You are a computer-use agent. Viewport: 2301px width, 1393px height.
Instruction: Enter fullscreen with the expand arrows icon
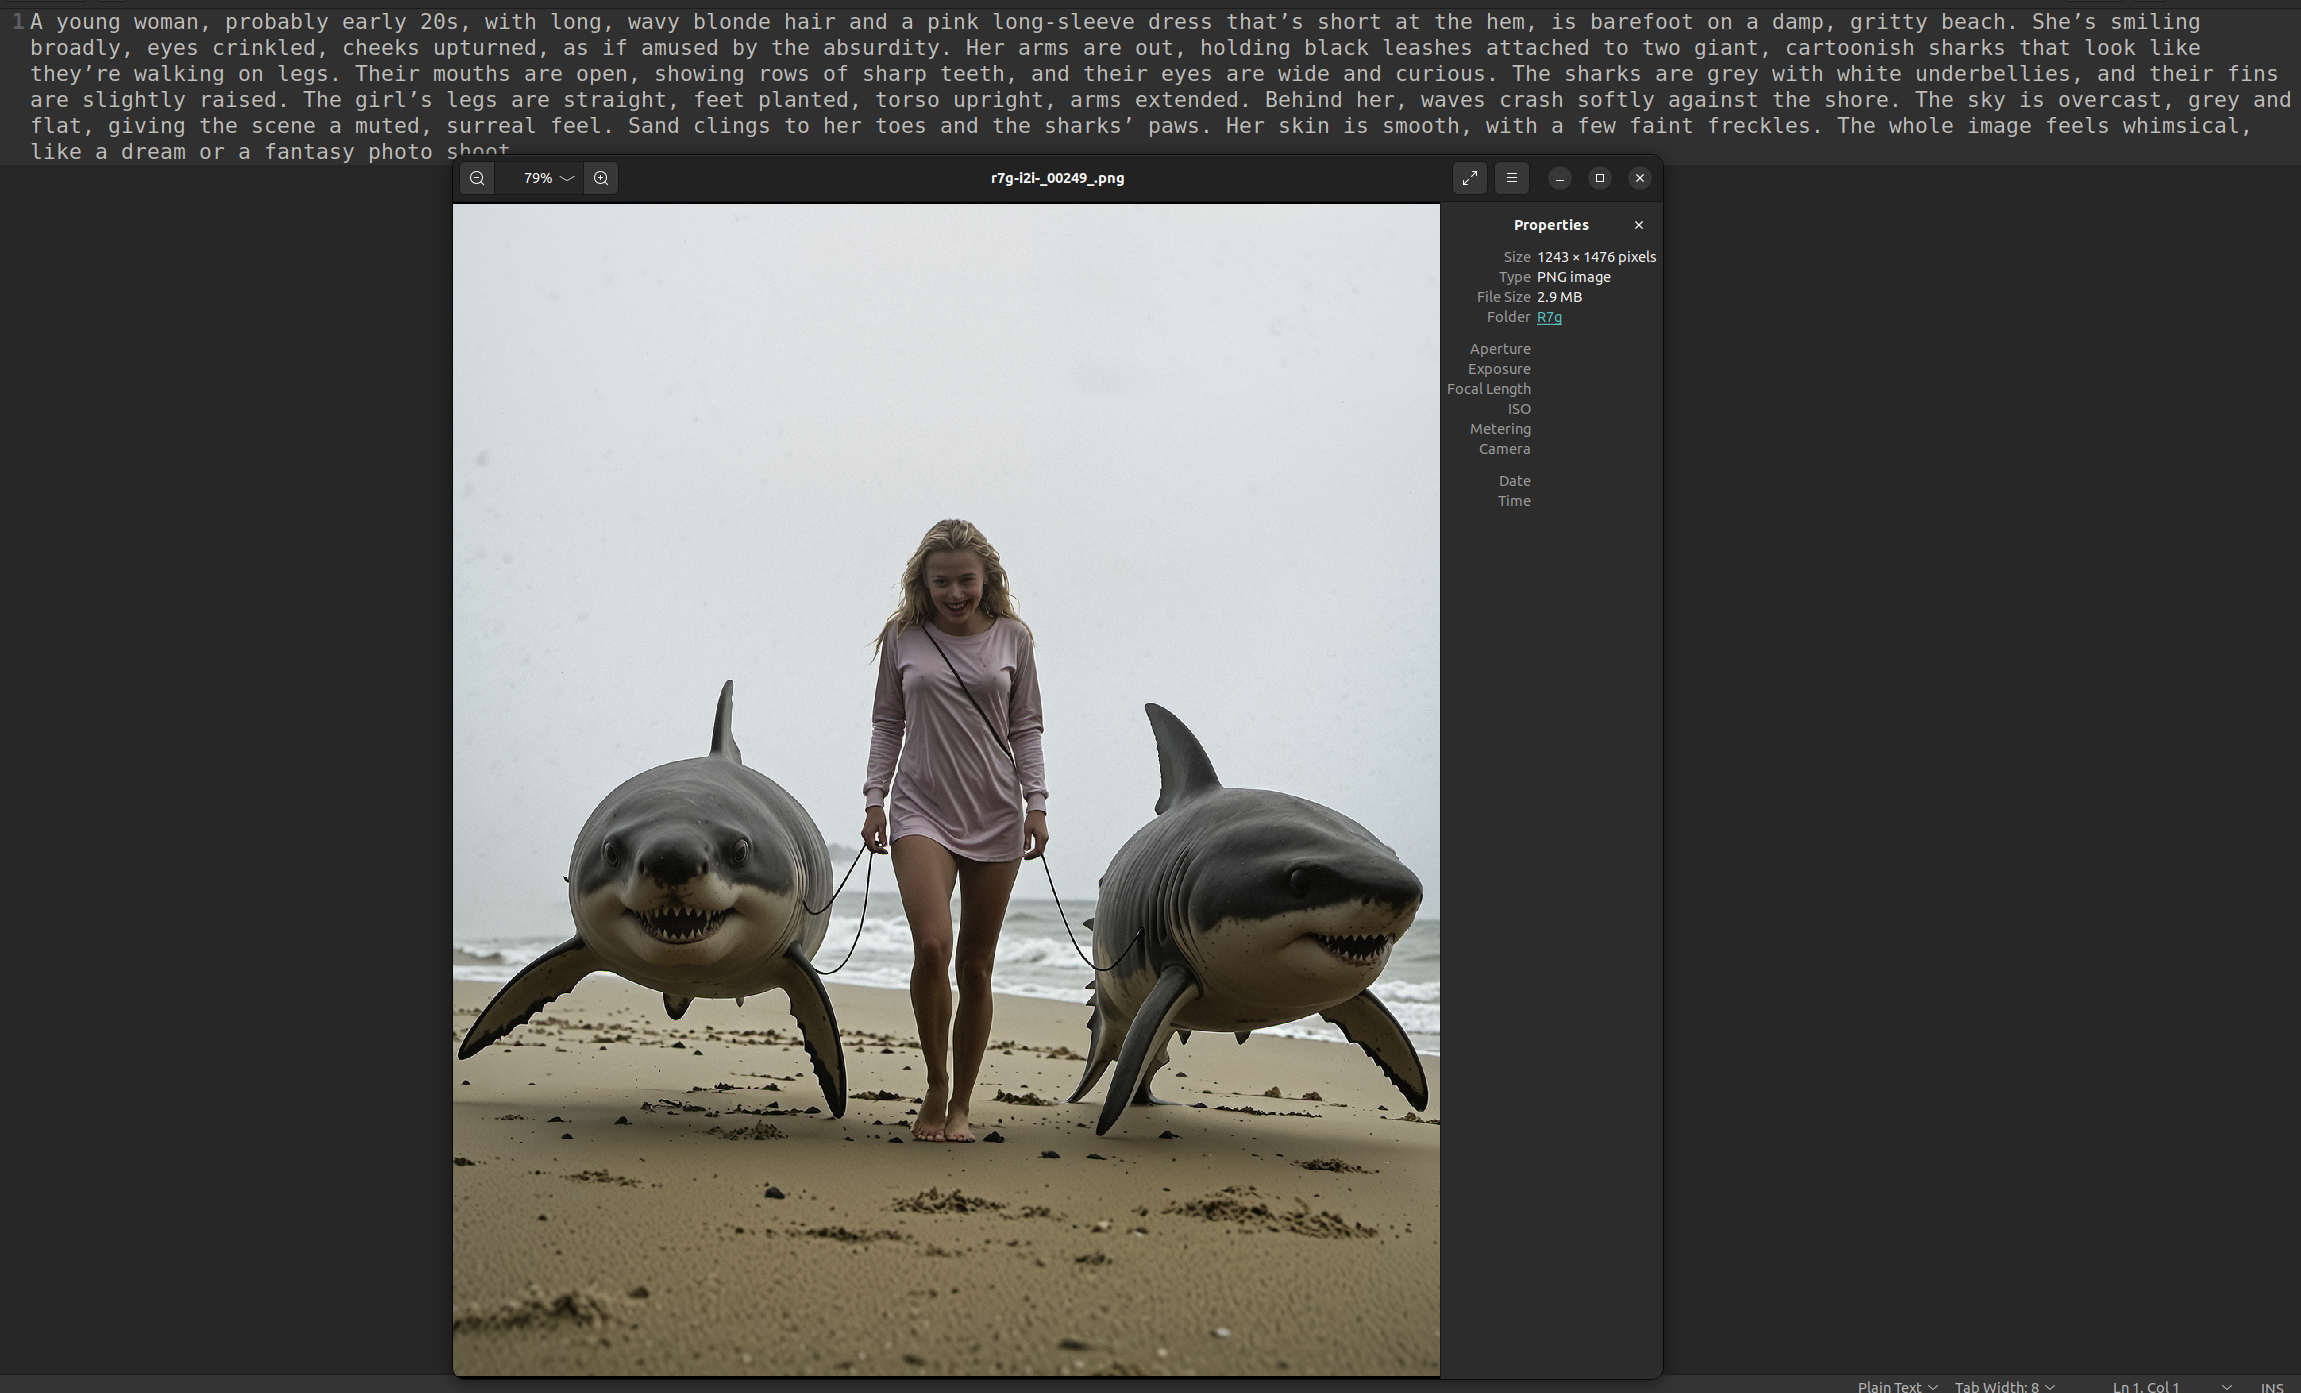[x=1469, y=178]
